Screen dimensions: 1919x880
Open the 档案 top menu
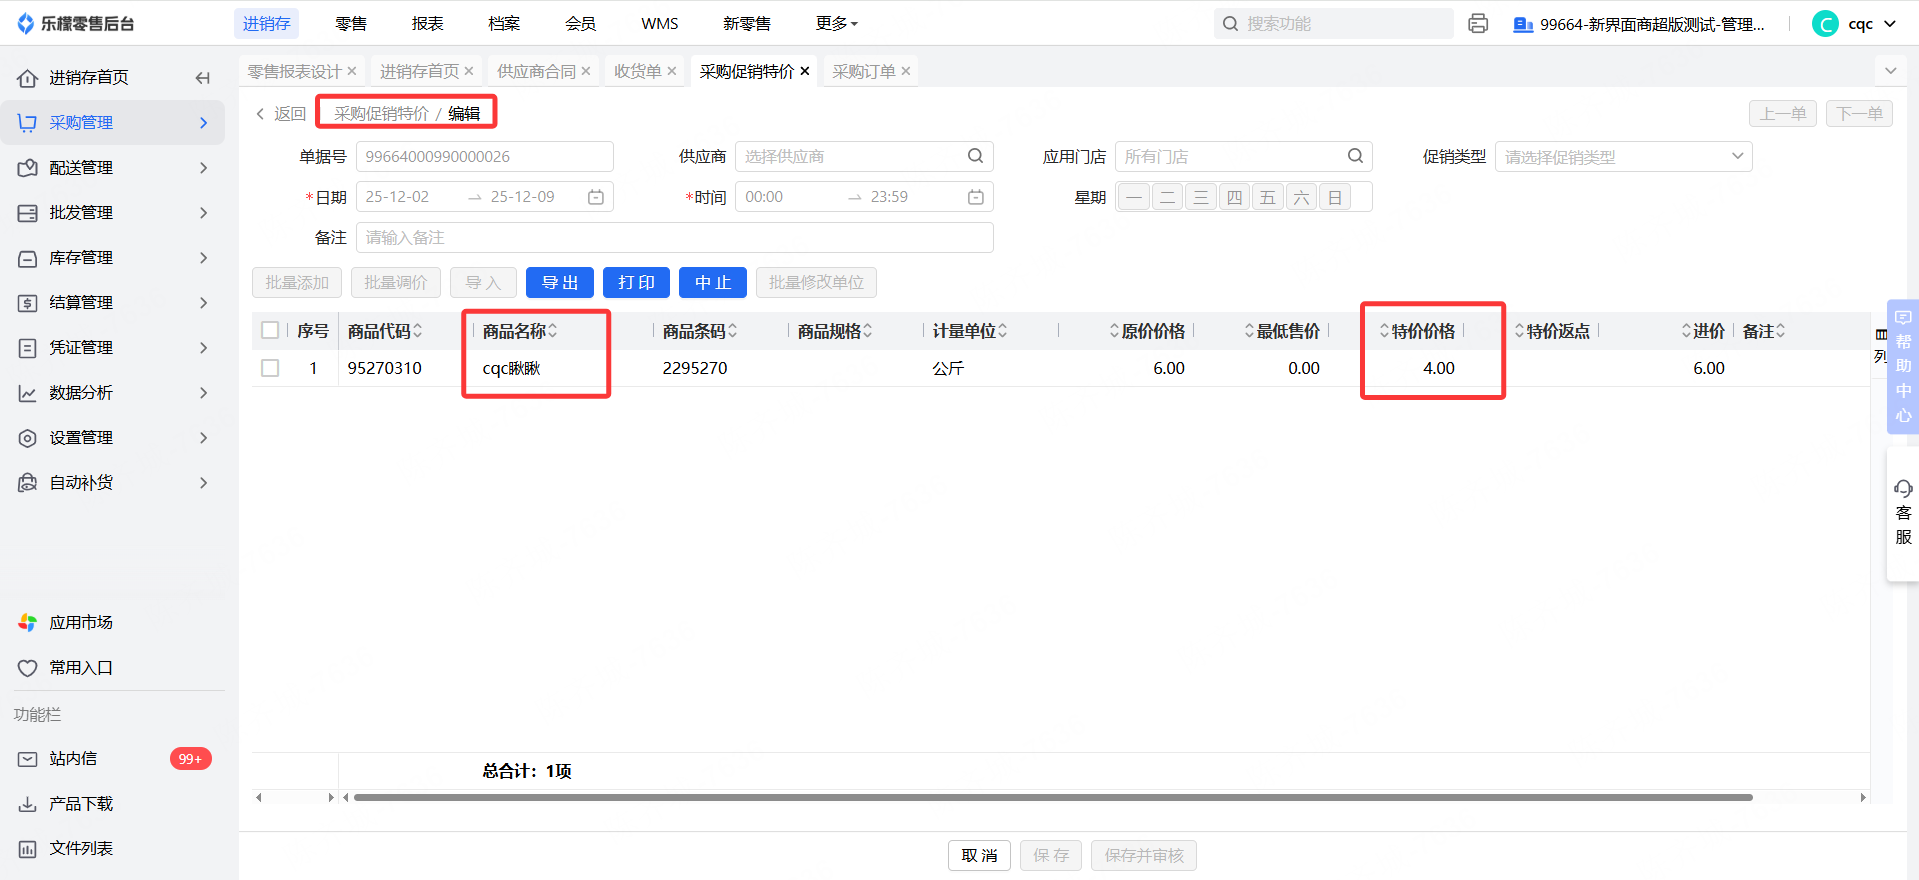504,24
